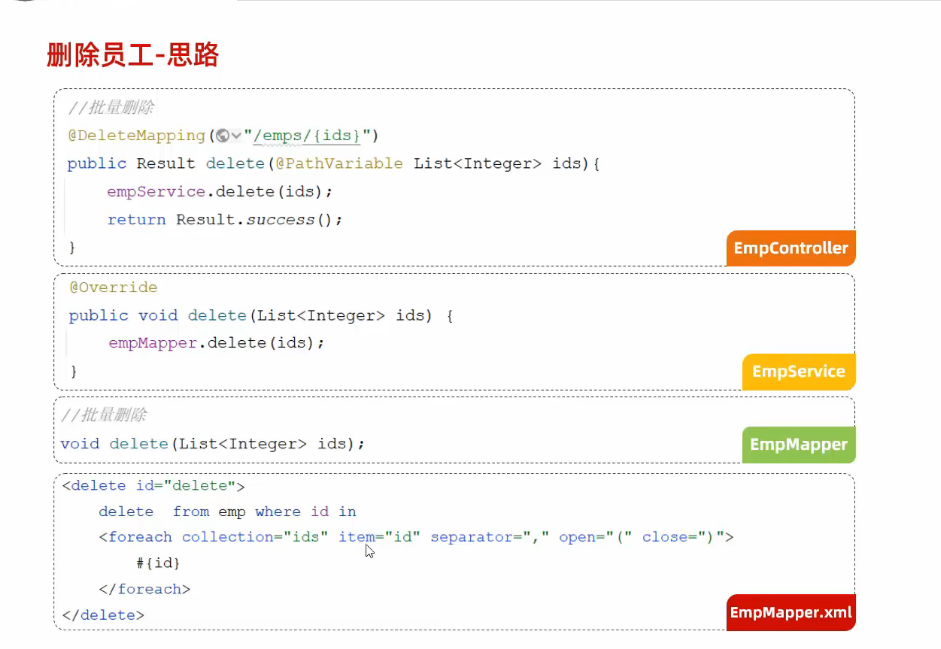Click the empMapper.delete(ids) call
This screenshot has width=941, height=649.
(x=217, y=343)
